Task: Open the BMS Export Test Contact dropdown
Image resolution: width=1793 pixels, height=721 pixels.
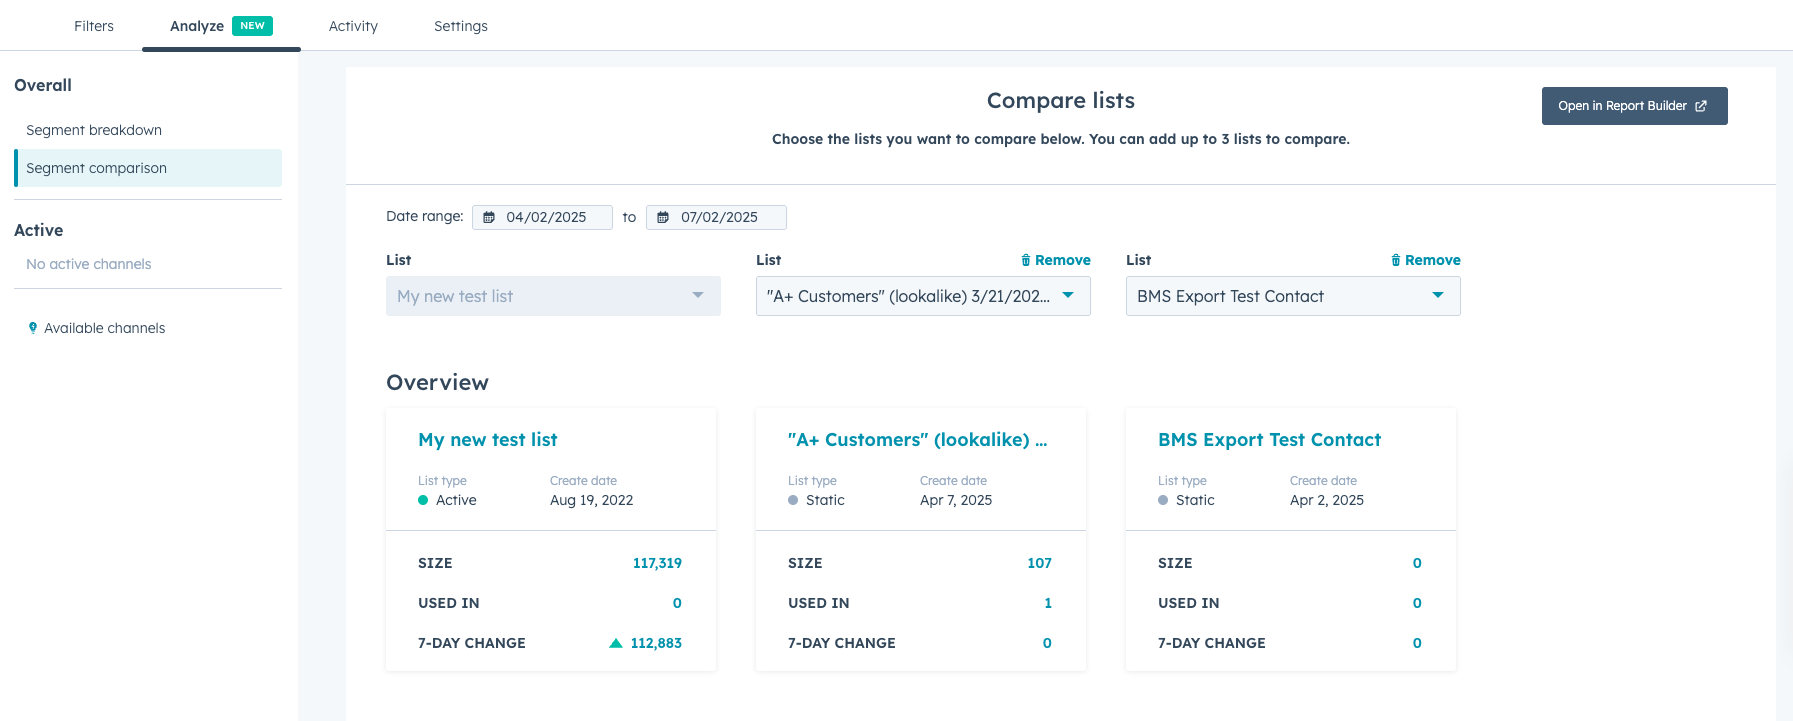Action: coord(1292,296)
